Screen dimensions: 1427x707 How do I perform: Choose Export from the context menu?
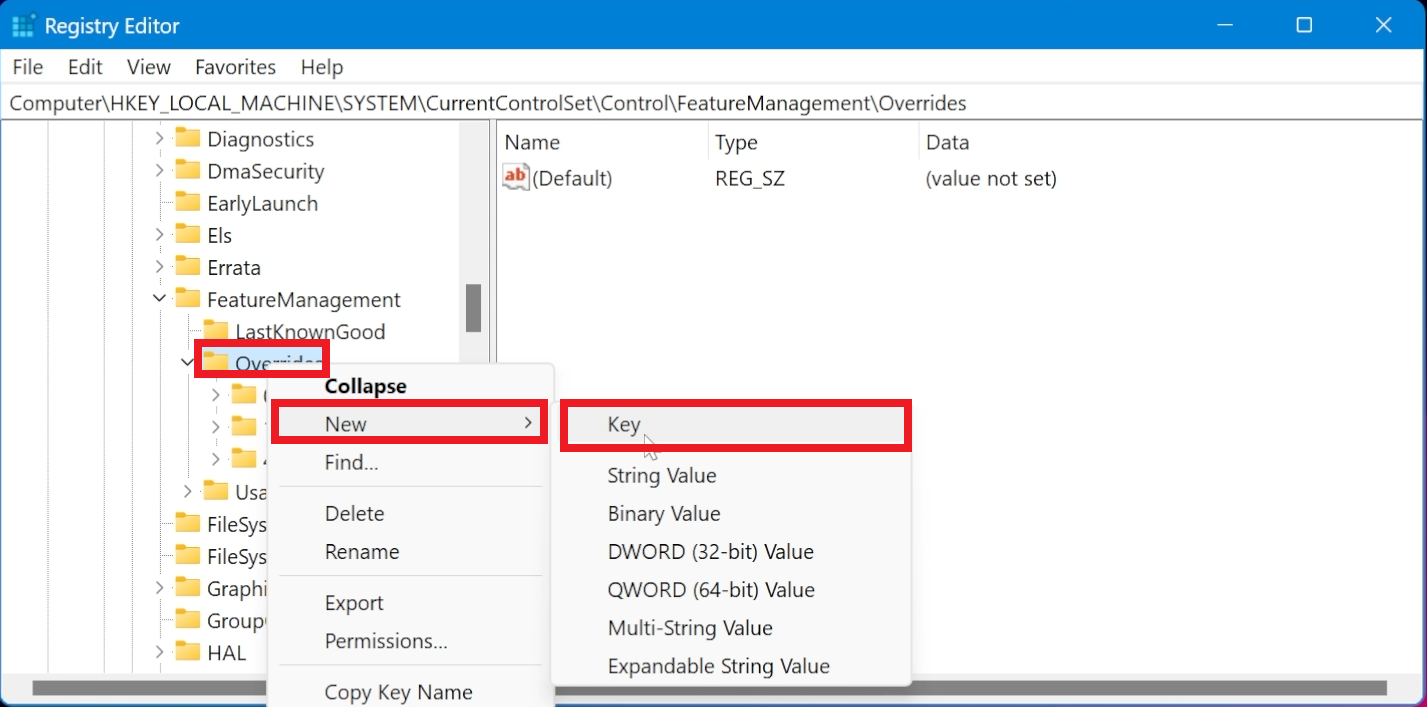[354, 602]
